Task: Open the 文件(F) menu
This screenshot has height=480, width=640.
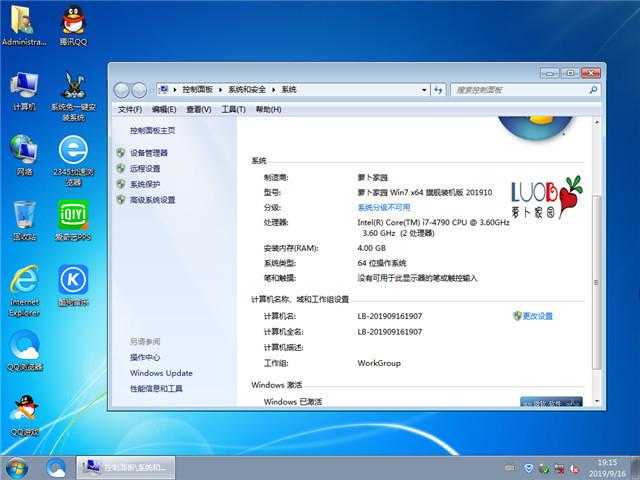Action: point(130,109)
